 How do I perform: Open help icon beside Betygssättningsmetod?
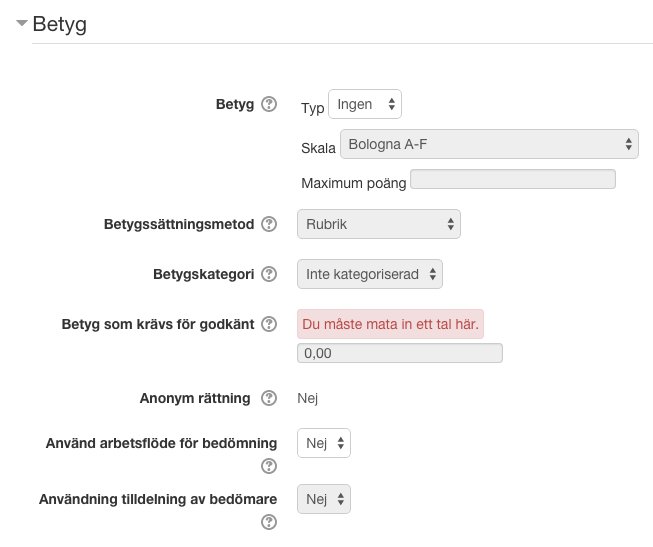click(269, 224)
